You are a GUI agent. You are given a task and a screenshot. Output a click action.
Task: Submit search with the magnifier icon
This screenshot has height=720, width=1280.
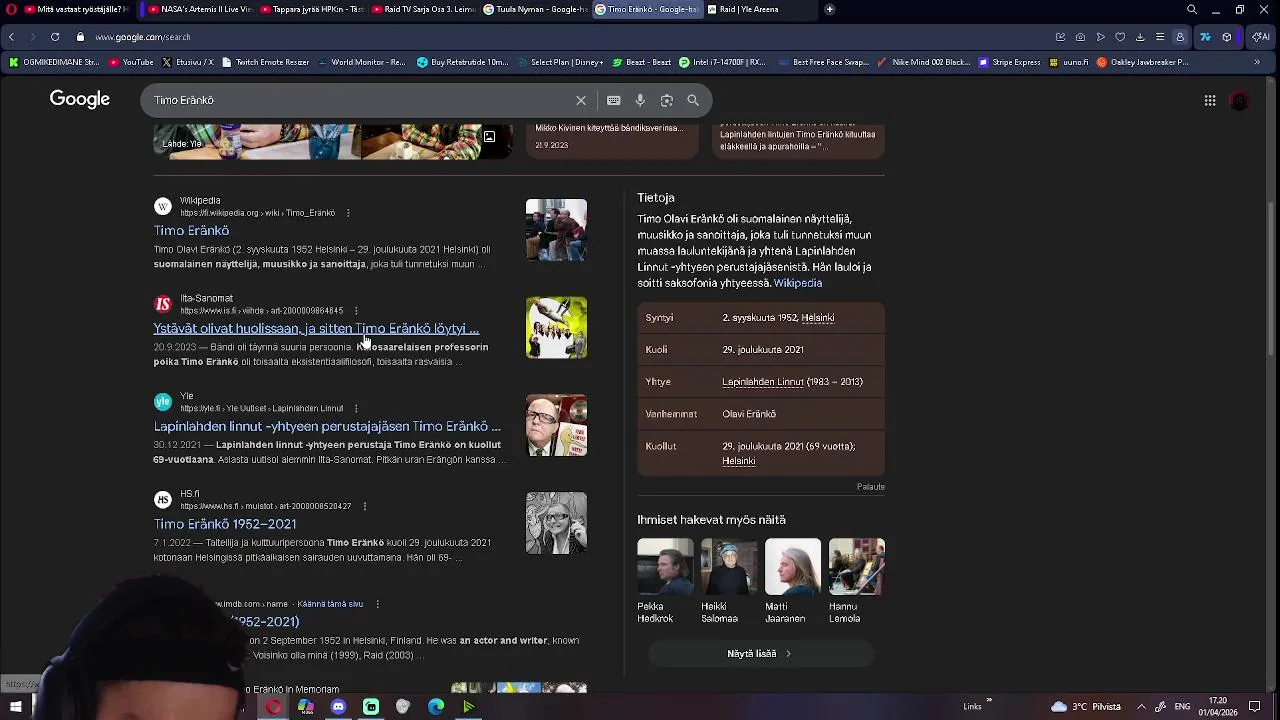click(x=693, y=100)
